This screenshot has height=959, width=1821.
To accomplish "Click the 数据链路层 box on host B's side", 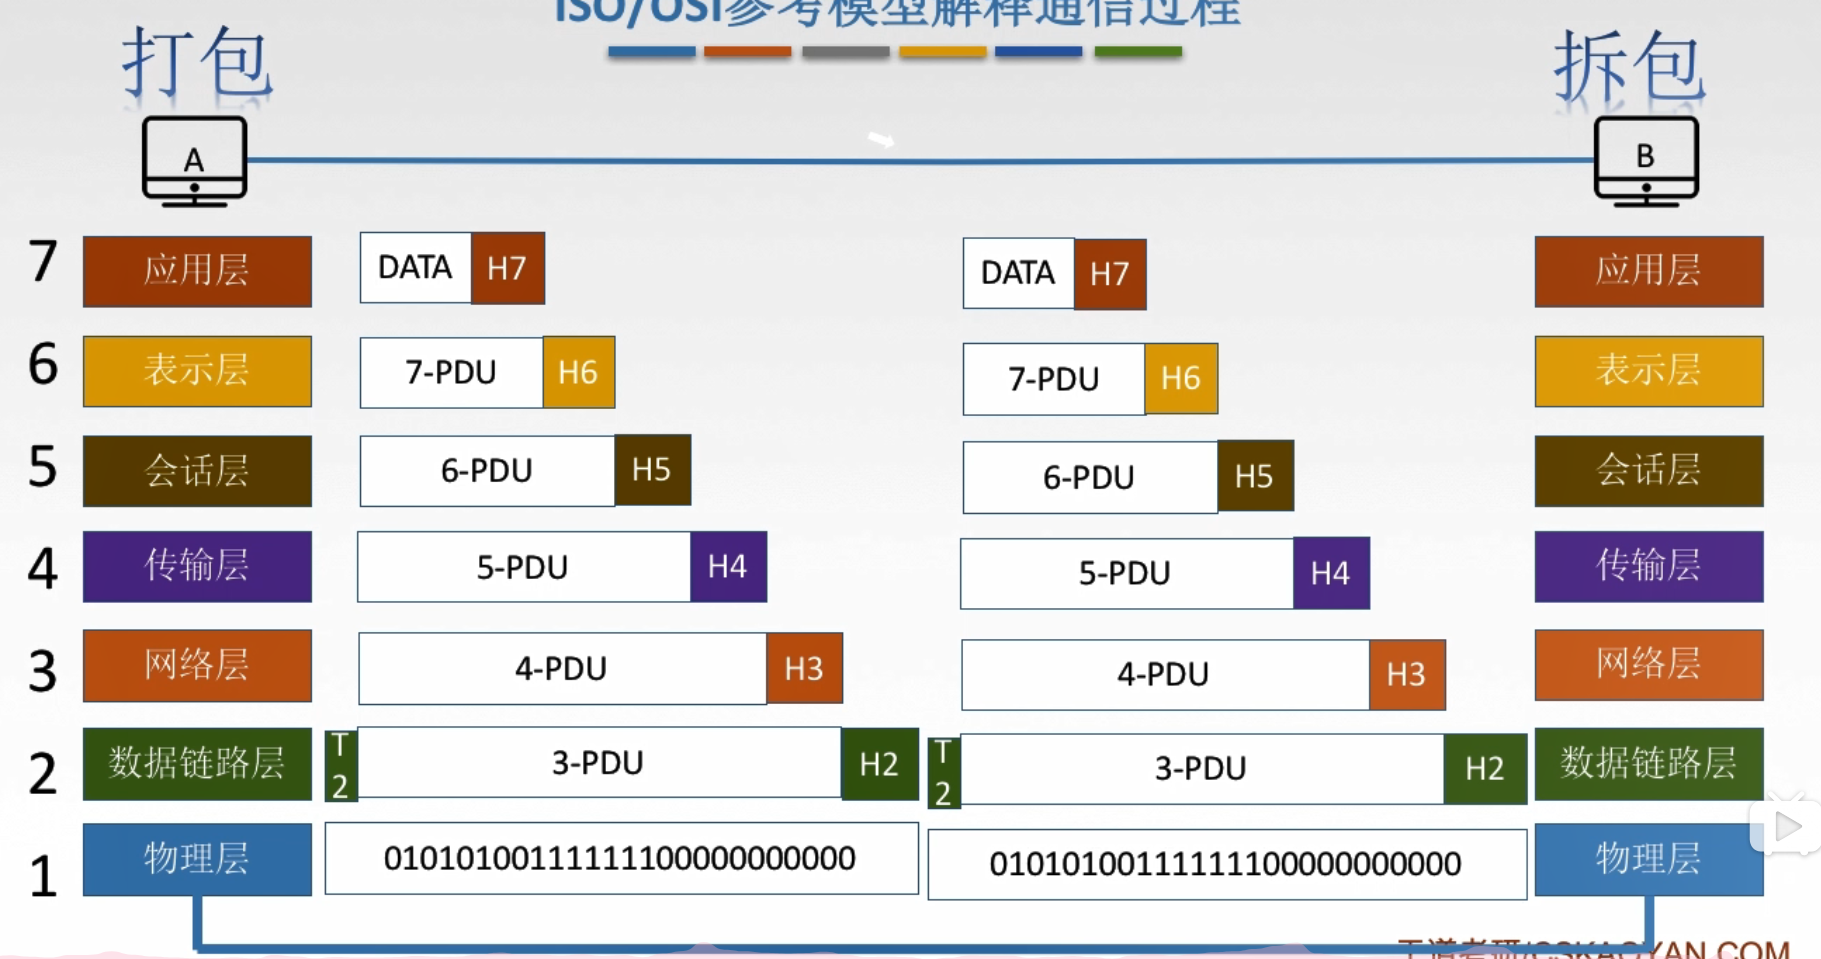I will (1649, 764).
